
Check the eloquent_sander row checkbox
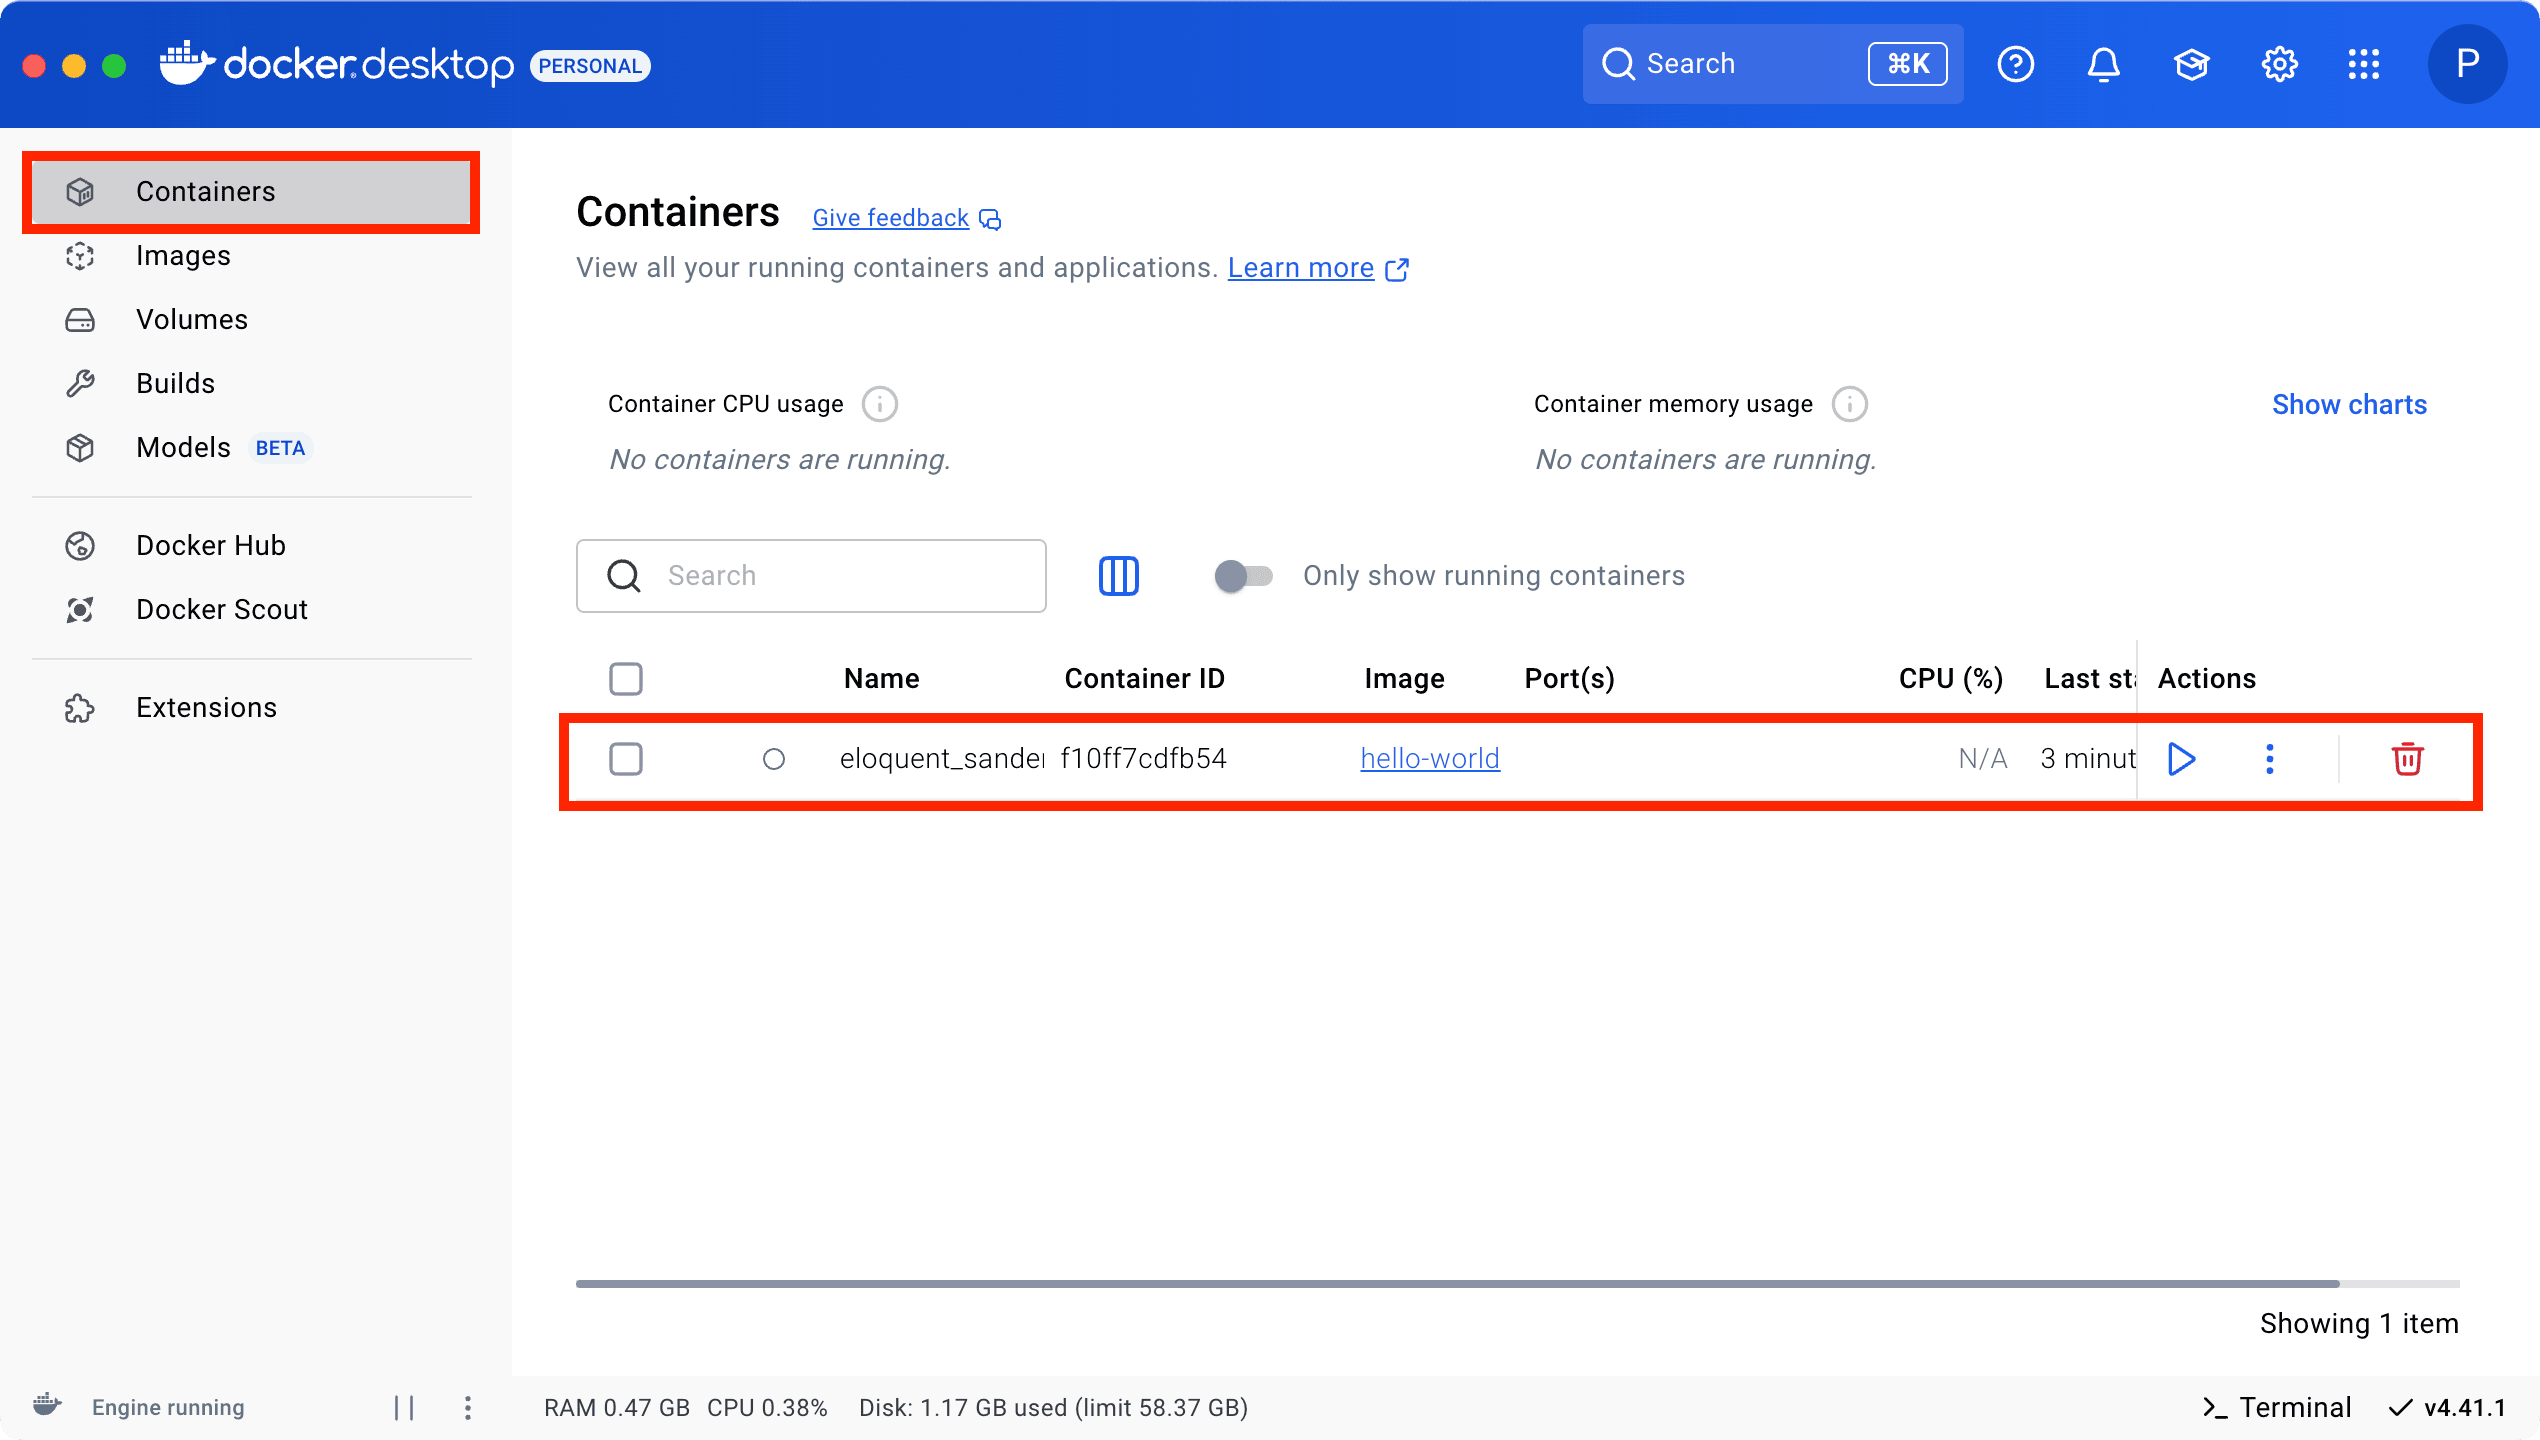626,759
